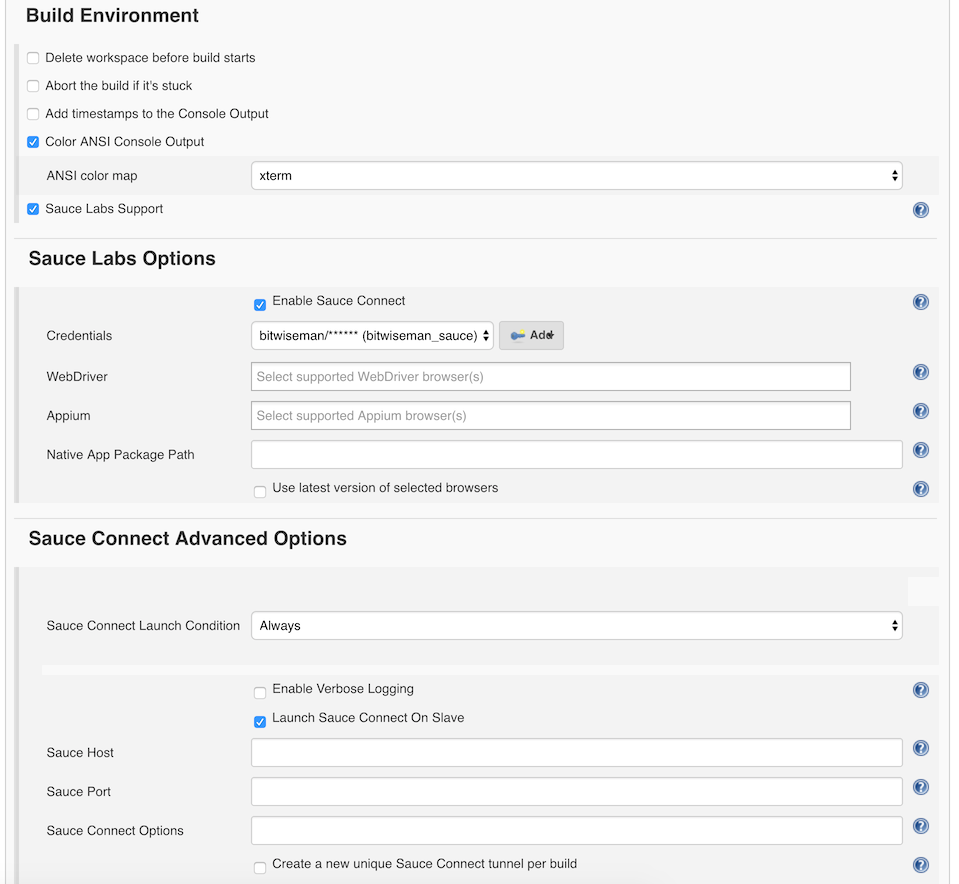Open help for Enable Sauce Connect
The height and width of the screenshot is (884, 959).
[x=921, y=302]
